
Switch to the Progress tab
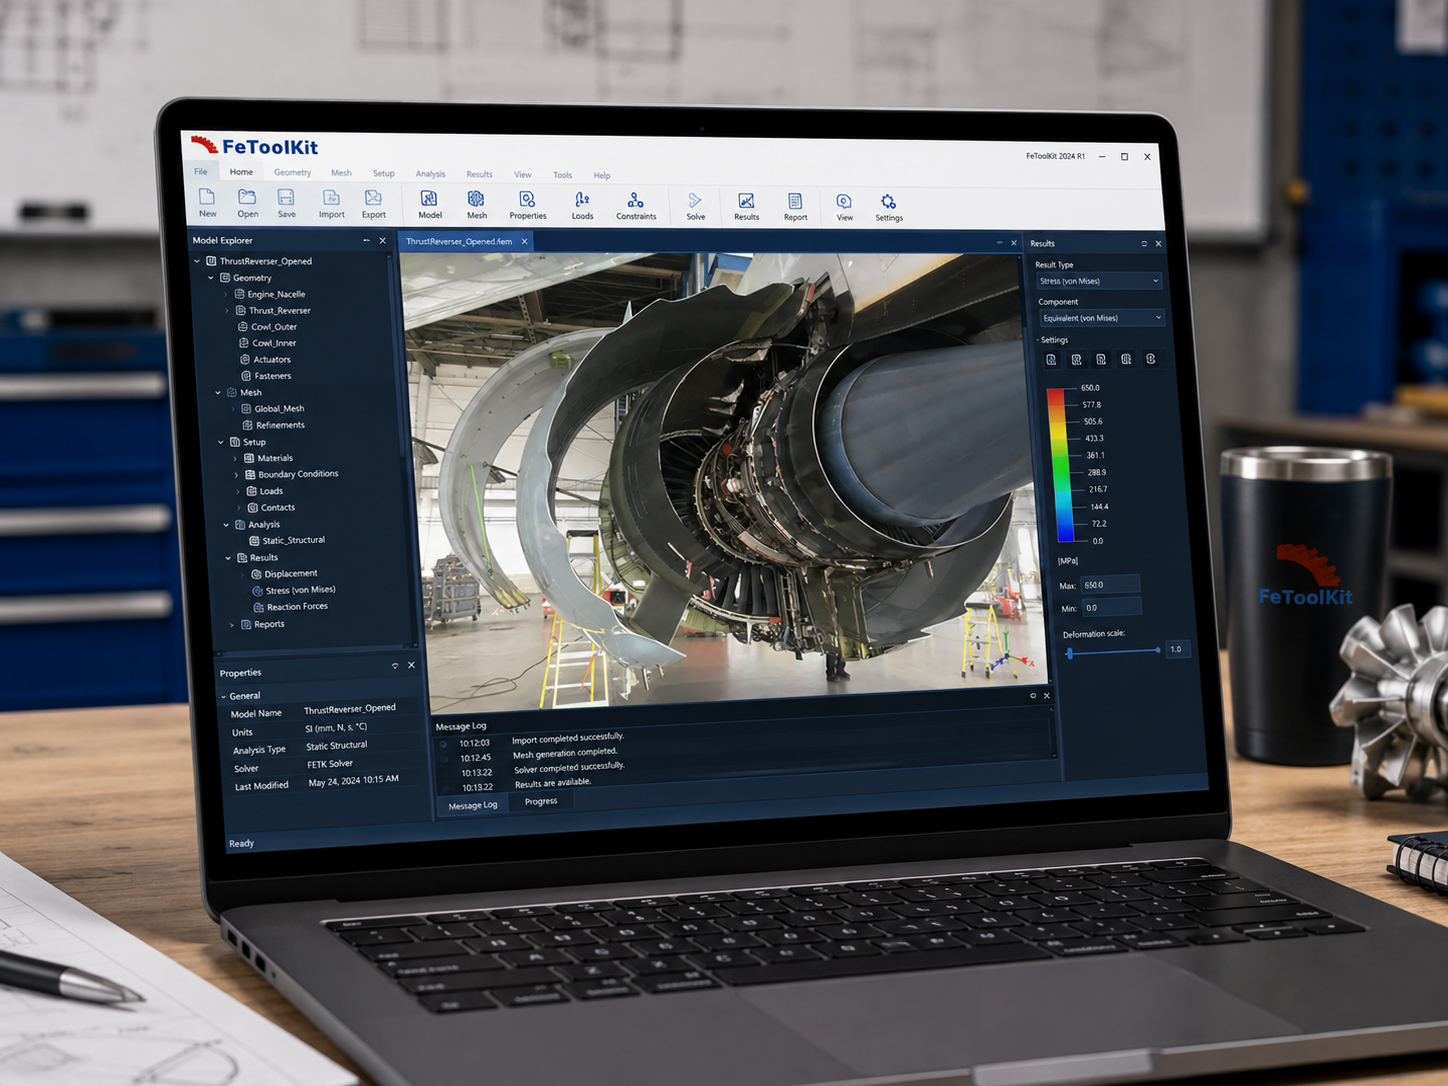click(x=541, y=801)
